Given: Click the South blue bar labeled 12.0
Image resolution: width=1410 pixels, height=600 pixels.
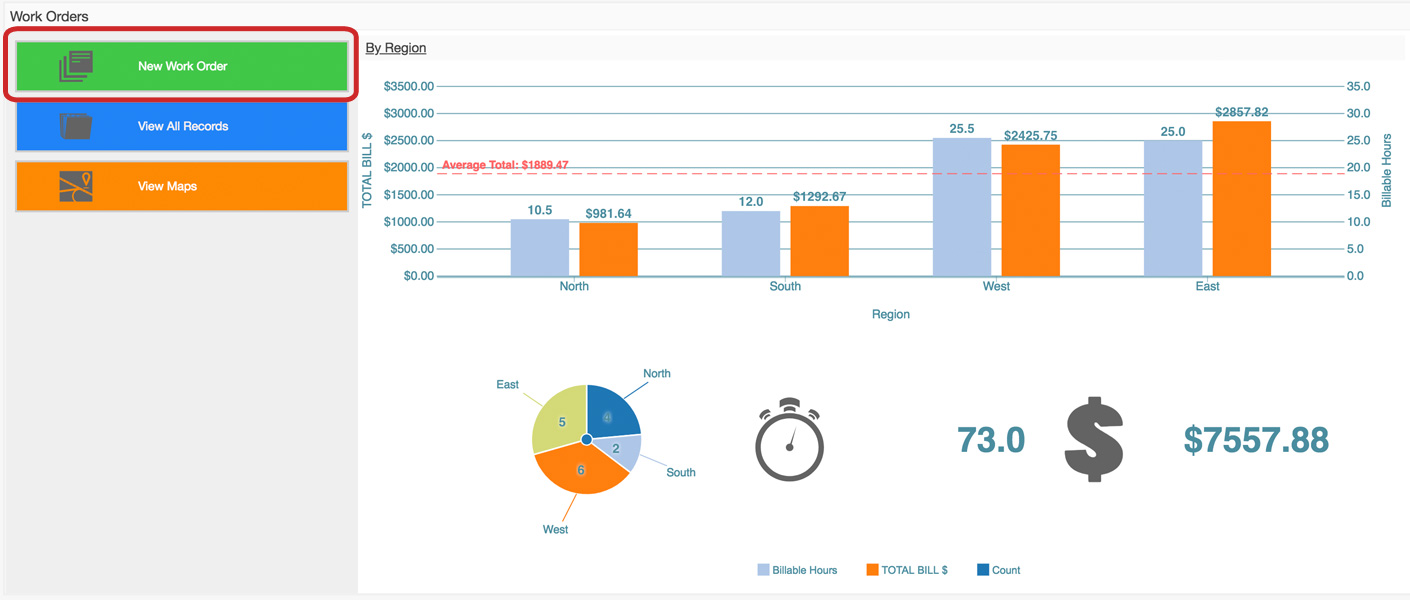Looking at the screenshot, I should 751,243.
